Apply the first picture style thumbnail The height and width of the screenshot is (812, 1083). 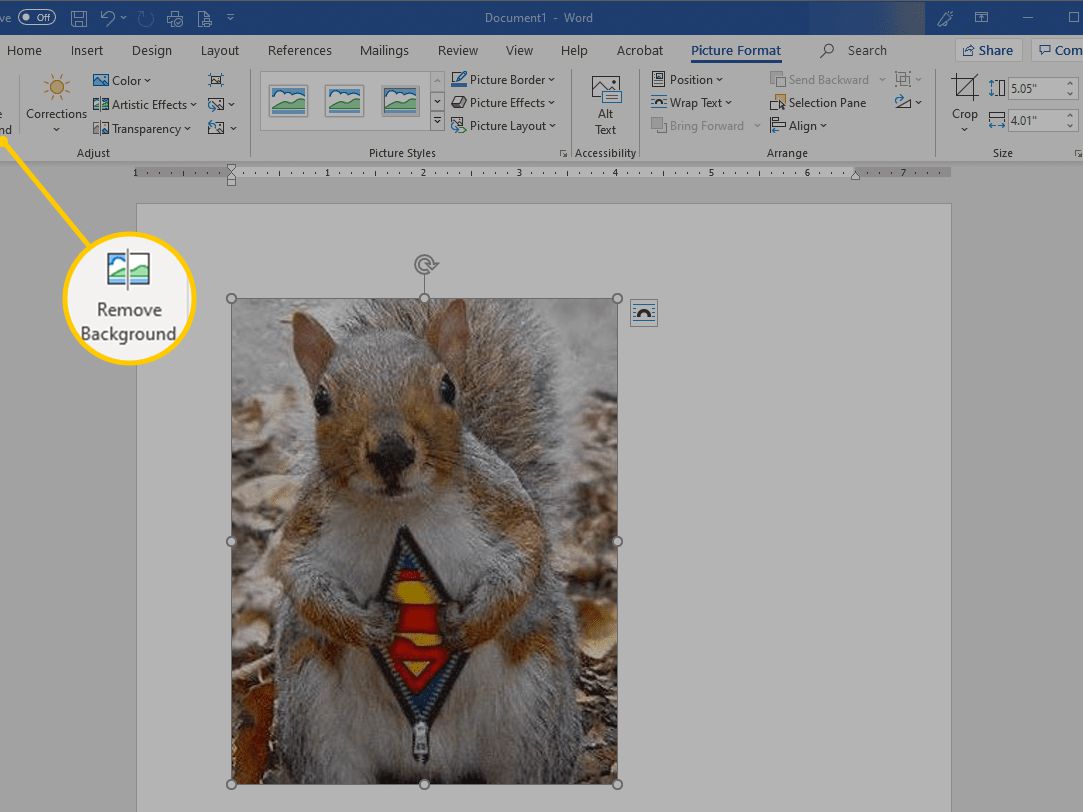tap(289, 101)
